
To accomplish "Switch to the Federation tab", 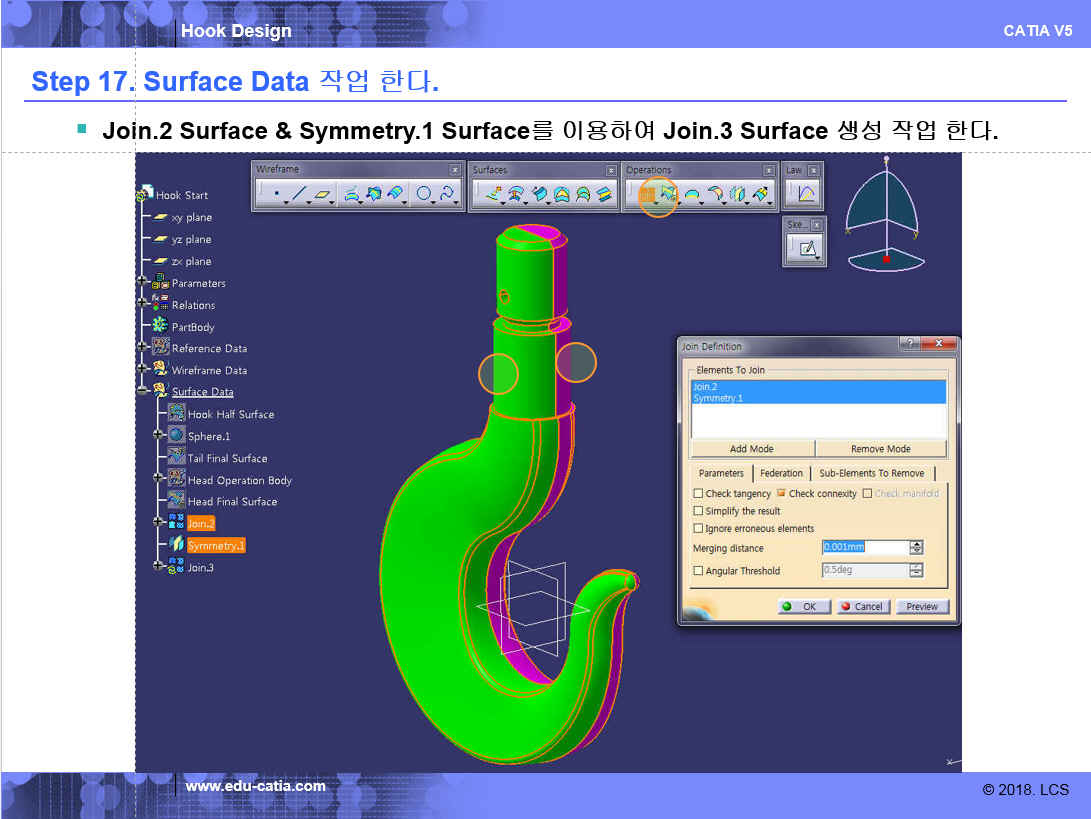I will coord(781,473).
